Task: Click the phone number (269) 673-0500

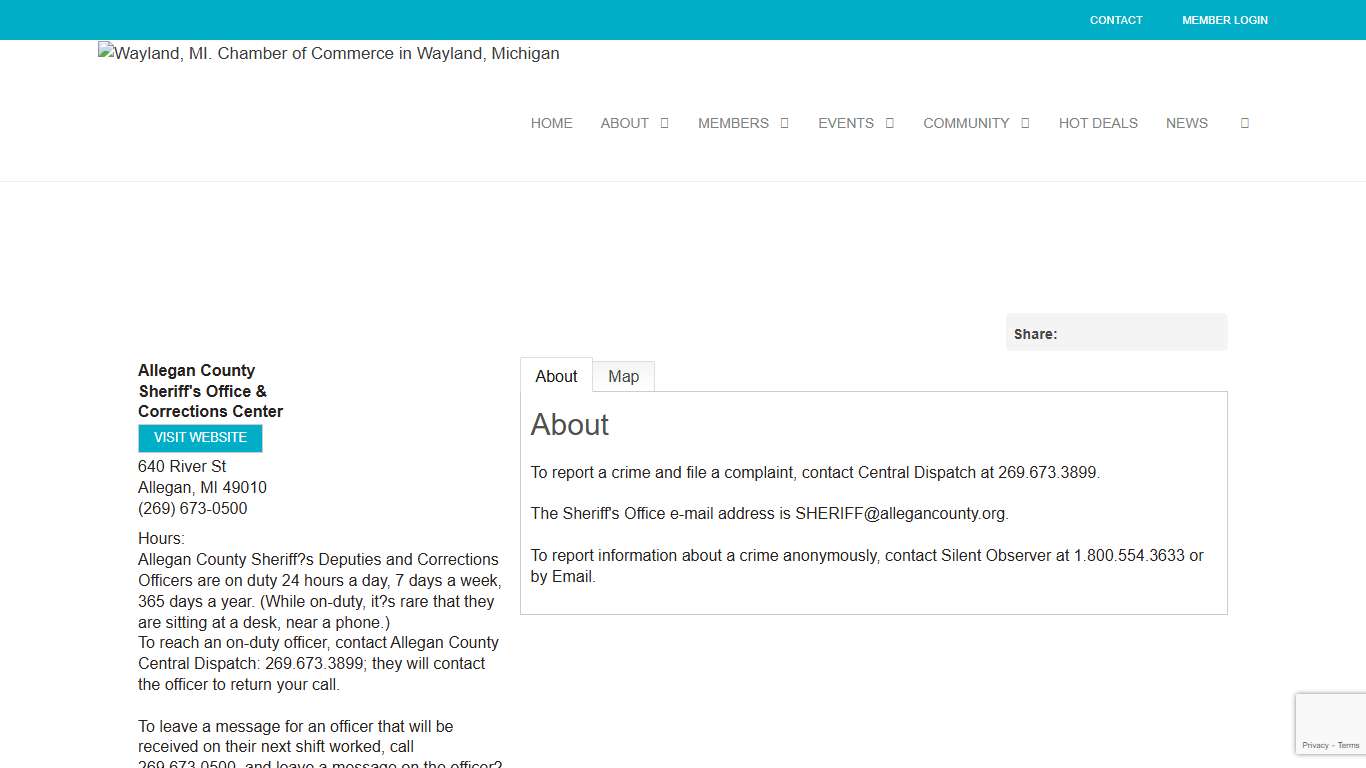Action: click(x=192, y=508)
